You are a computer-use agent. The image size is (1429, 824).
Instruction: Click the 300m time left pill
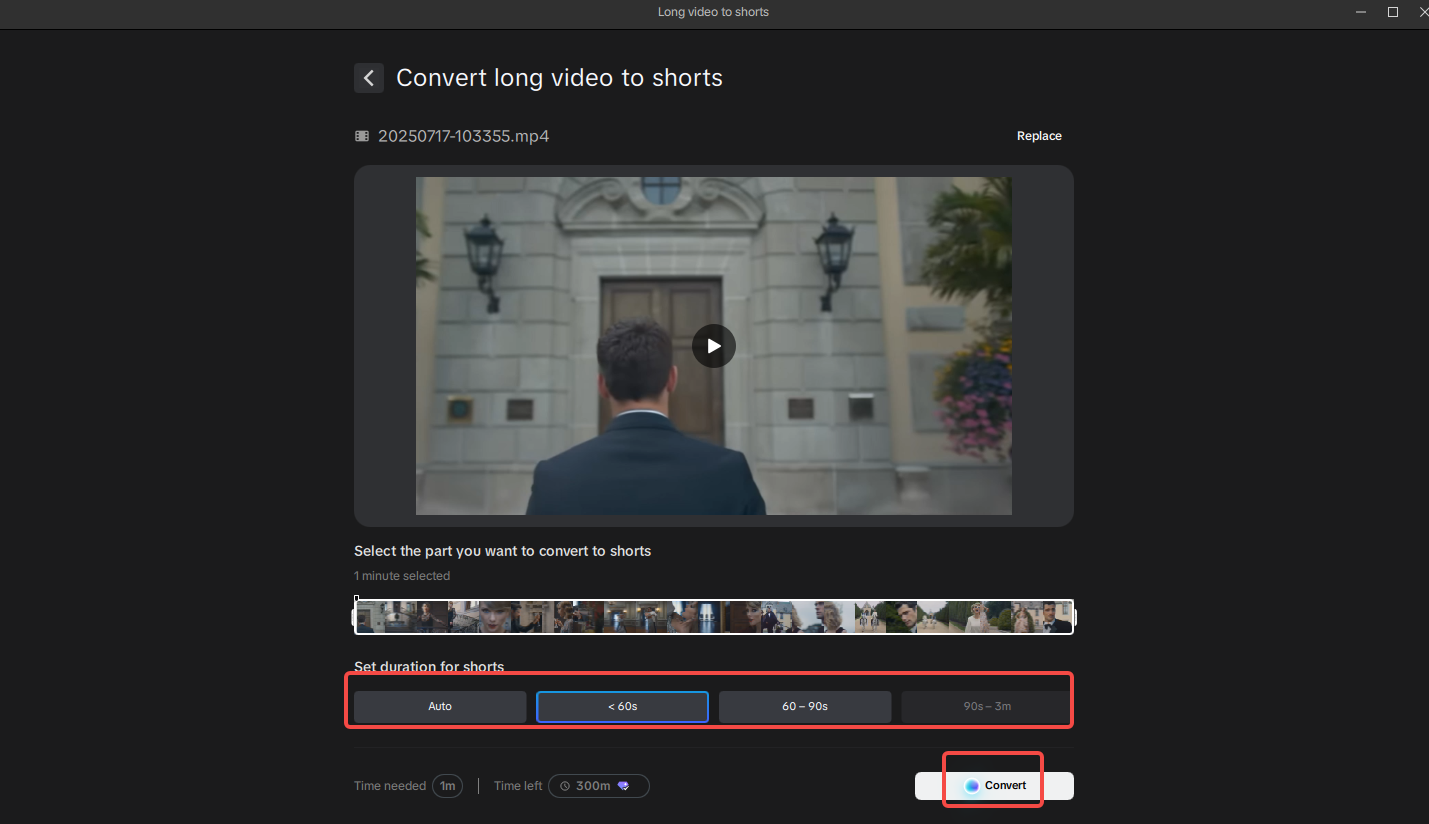point(598,785)
